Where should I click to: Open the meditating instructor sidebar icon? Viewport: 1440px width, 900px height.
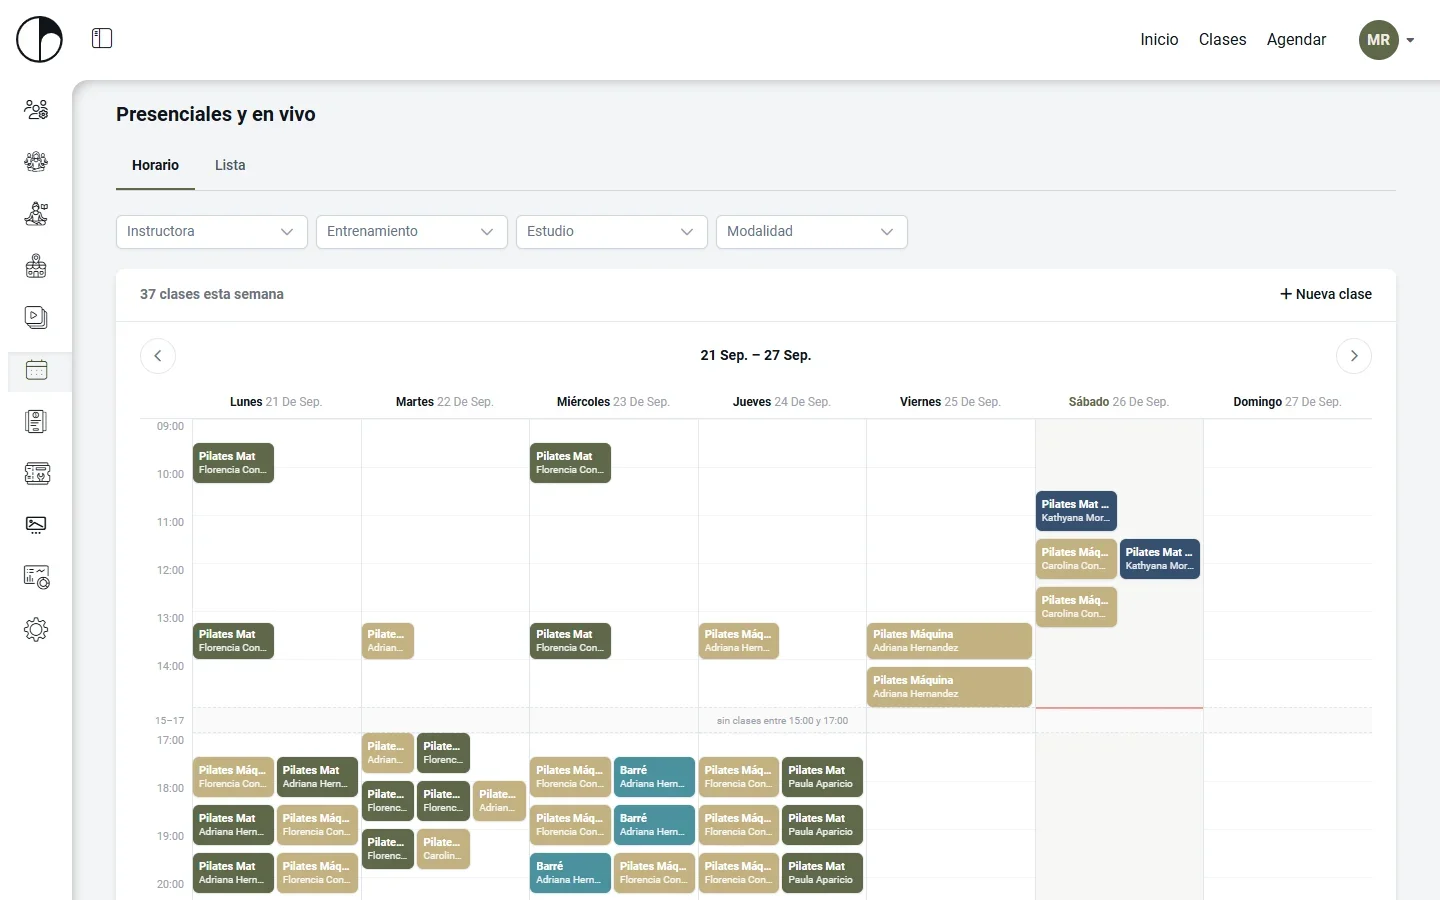pos(36,214)
